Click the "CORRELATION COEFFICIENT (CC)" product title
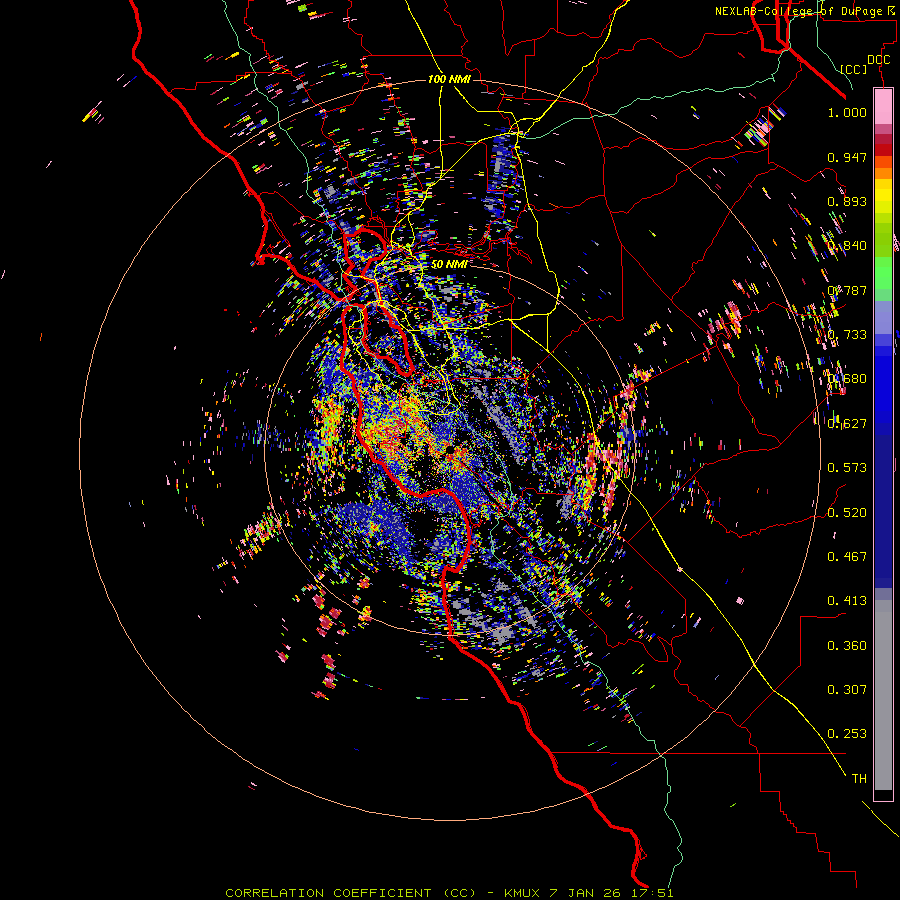Viewport: 900px width, 900px height. [x=350, y=893]
